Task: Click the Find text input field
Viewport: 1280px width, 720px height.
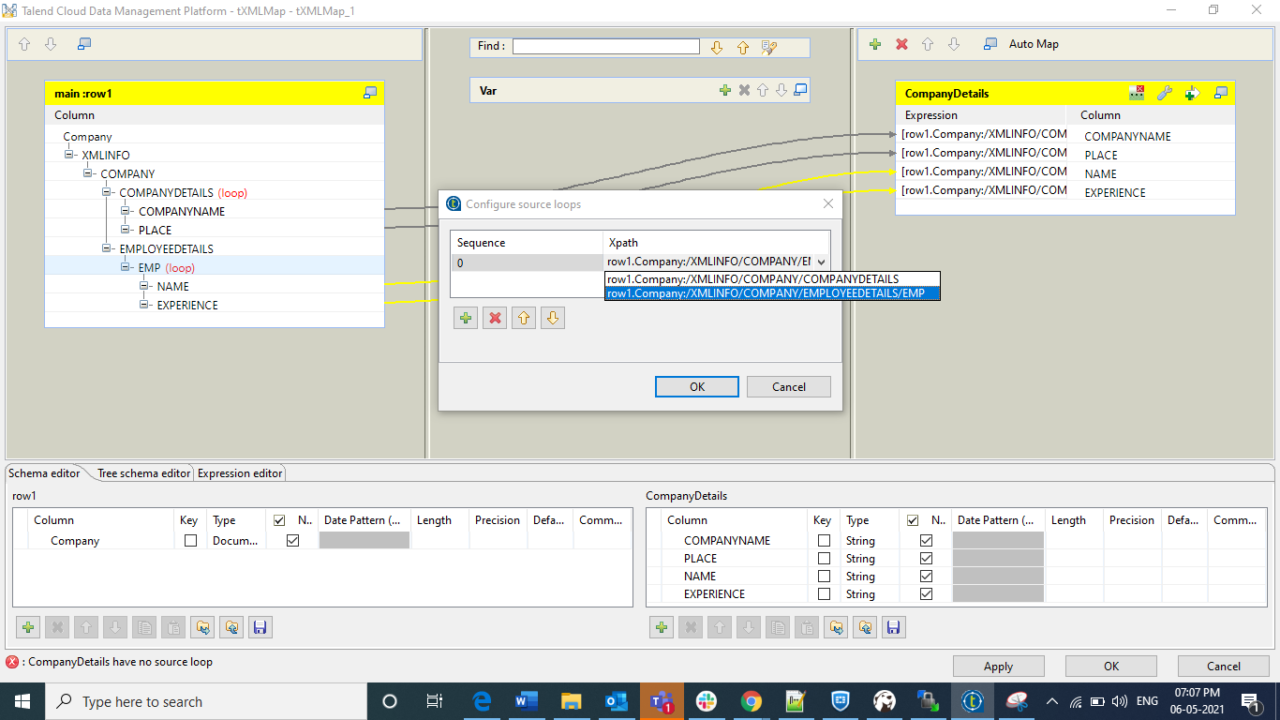Action: point(606,46)
